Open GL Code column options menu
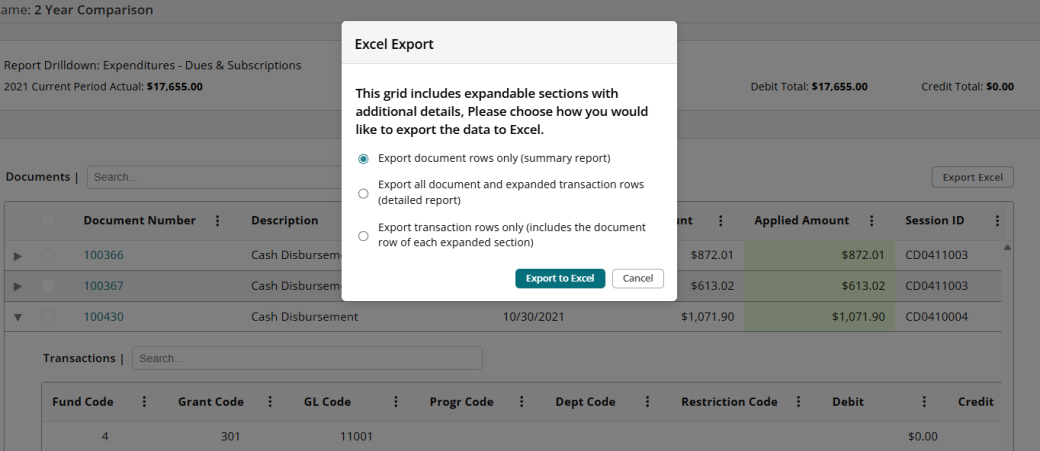The height and width of the screenshot is (451, 1040). click(396, 402)
